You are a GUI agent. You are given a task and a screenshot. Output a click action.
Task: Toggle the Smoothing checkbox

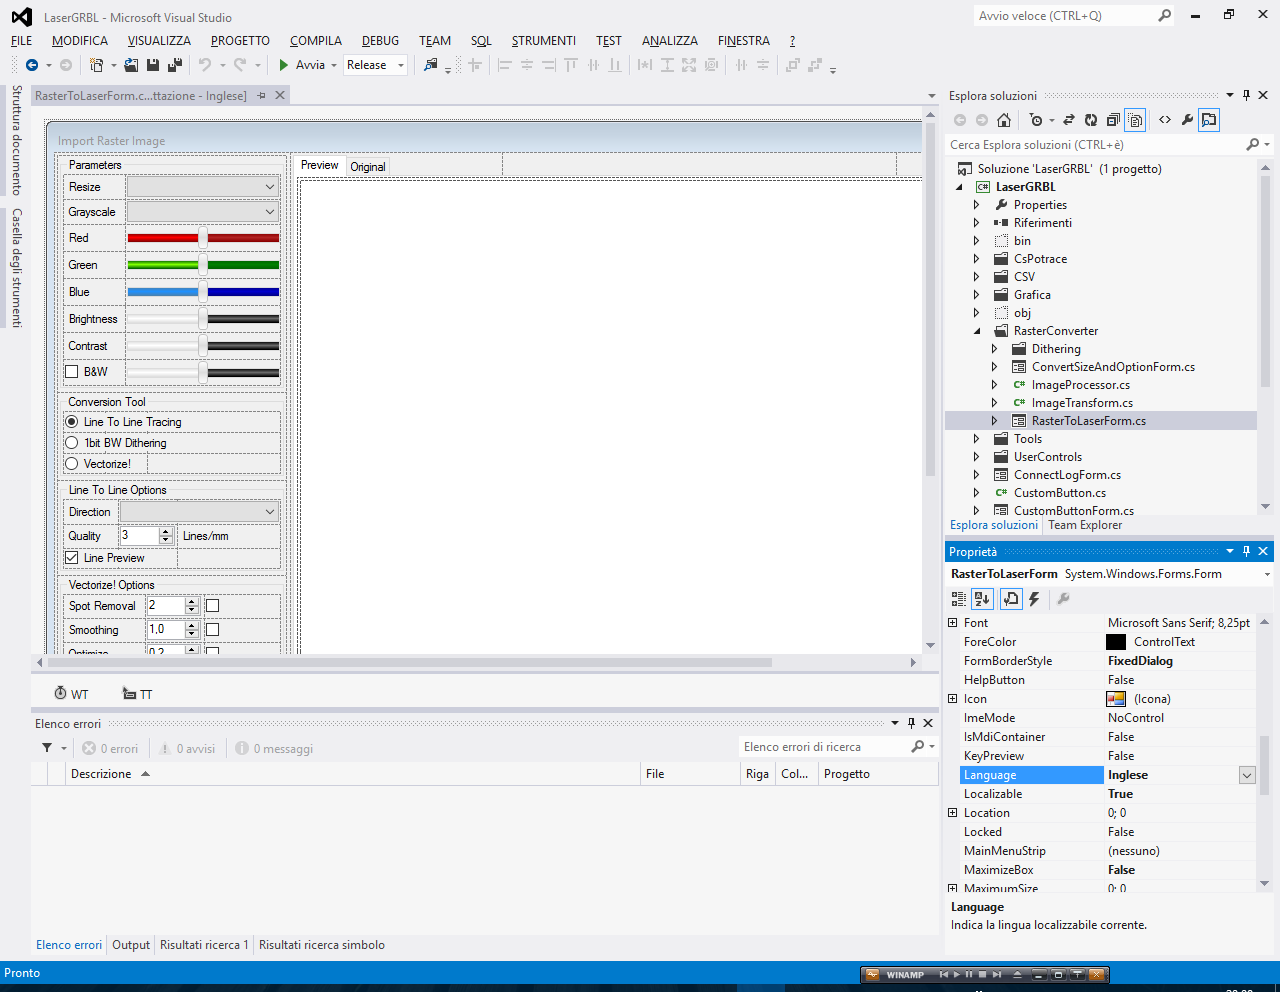click(x=212, y=630)
